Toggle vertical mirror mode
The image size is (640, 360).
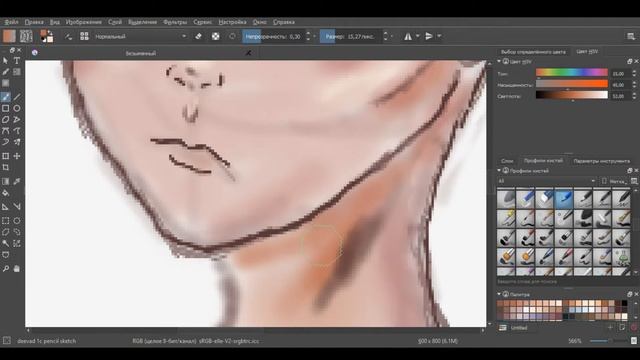click(x=429, y=36)
